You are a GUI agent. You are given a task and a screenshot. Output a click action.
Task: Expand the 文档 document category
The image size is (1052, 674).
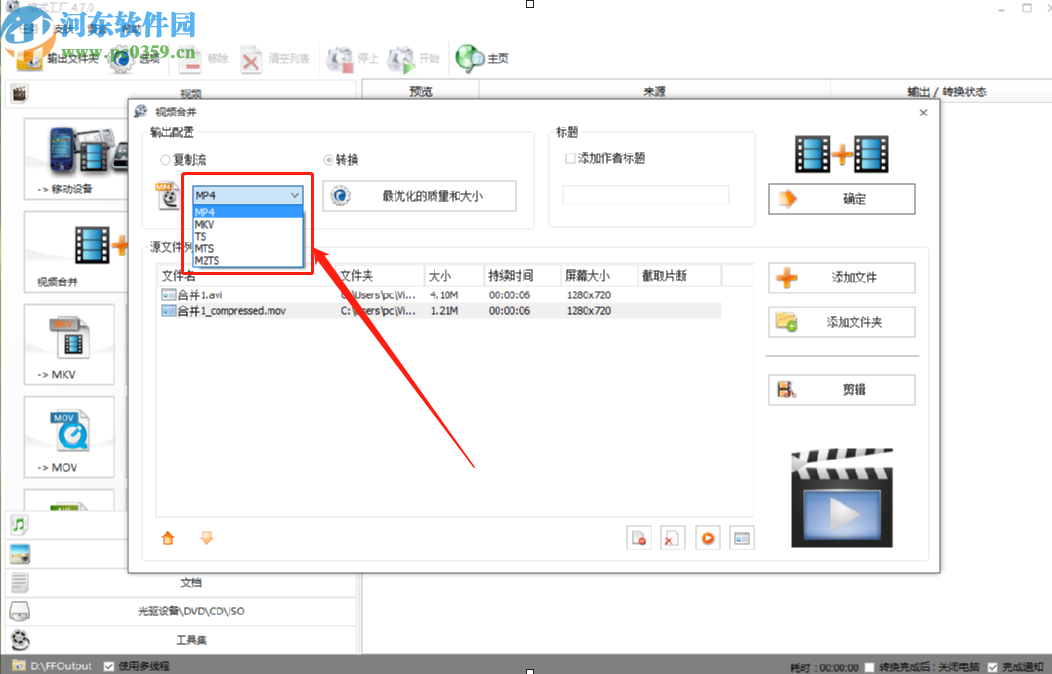coord(191,582)
